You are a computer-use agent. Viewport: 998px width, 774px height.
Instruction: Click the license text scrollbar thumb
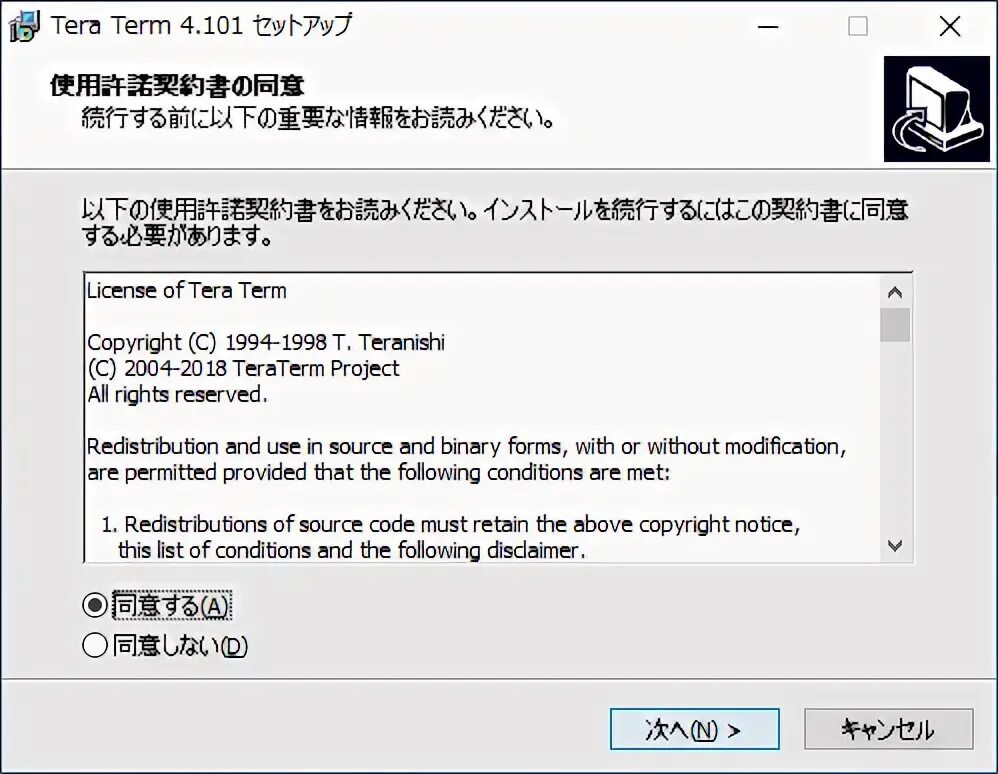coord(895,325)
